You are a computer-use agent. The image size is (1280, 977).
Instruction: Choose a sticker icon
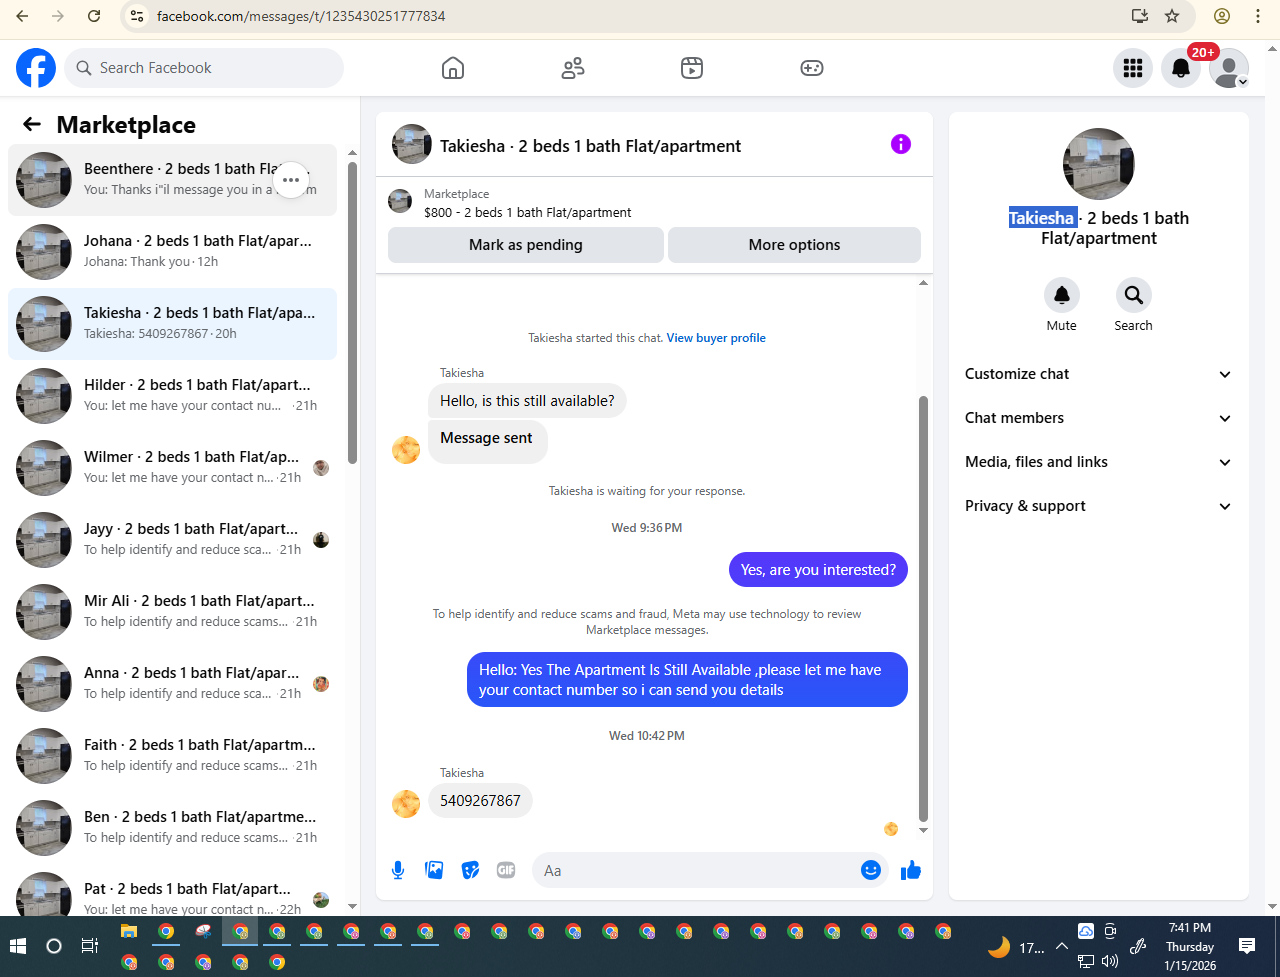point(470,870)
